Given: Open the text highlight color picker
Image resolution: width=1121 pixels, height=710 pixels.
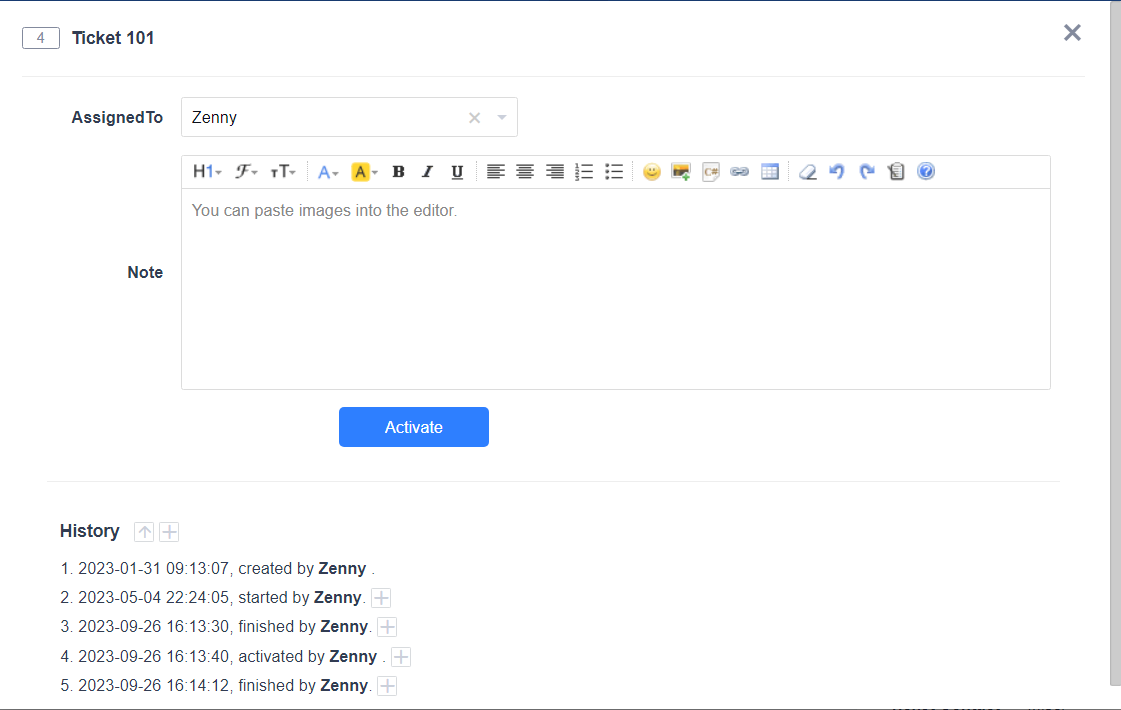Looking at the screenshot, I should 364,172.
